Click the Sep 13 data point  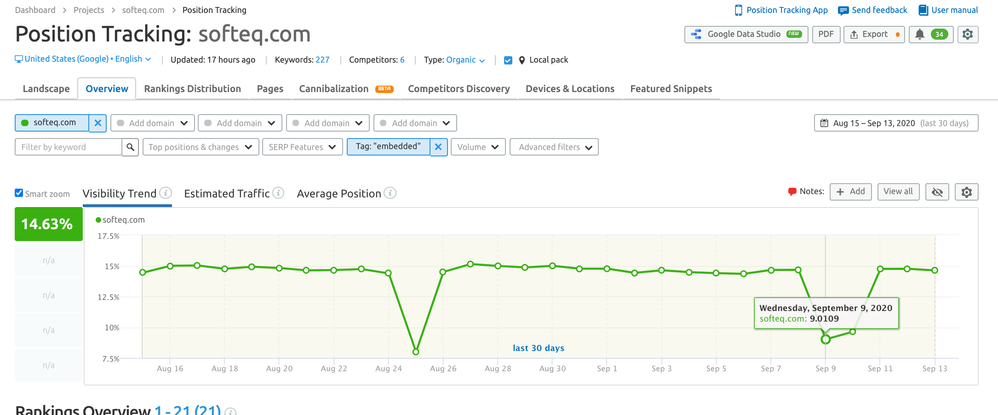[x=934, y=270]
